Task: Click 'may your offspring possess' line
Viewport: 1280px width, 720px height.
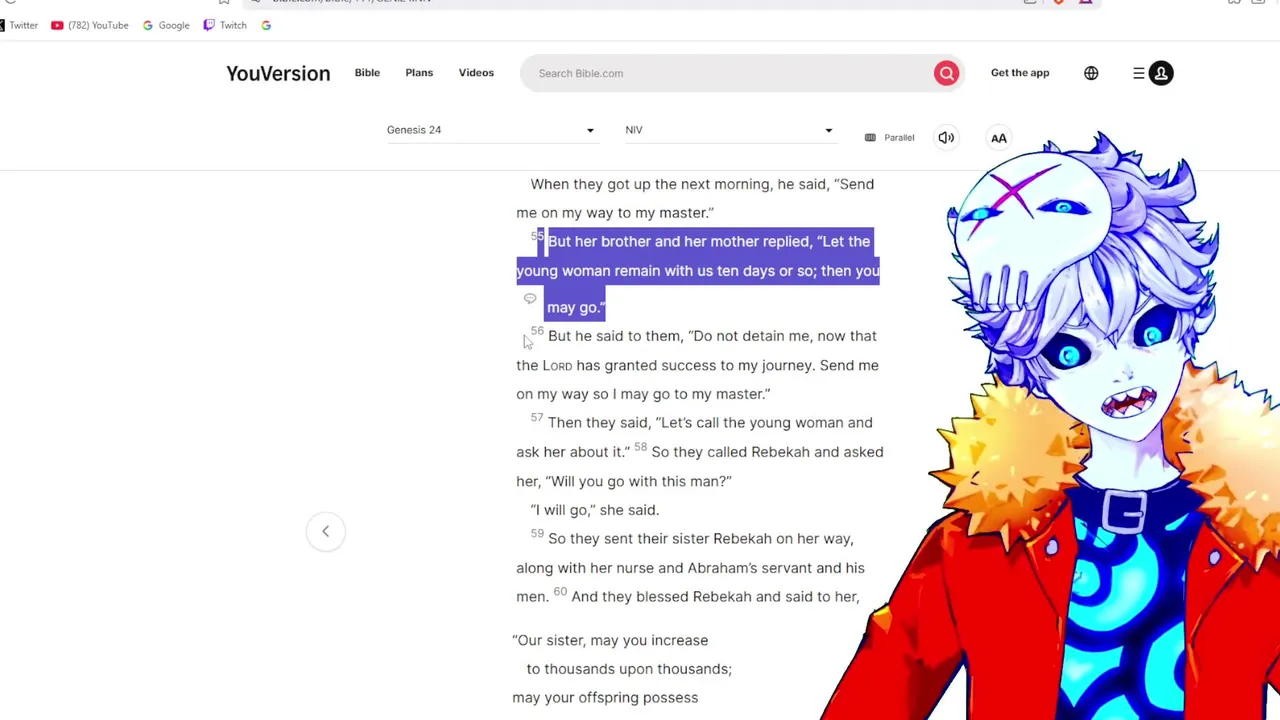Action: click(605, 698)
